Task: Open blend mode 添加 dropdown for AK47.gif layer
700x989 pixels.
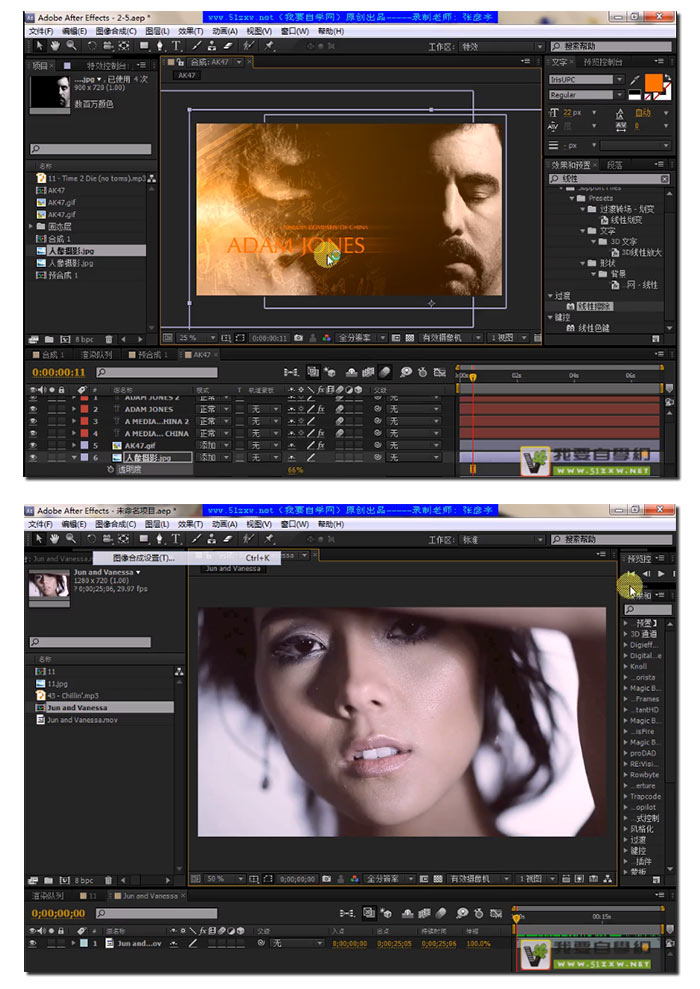Action: (x=214, y=445)
